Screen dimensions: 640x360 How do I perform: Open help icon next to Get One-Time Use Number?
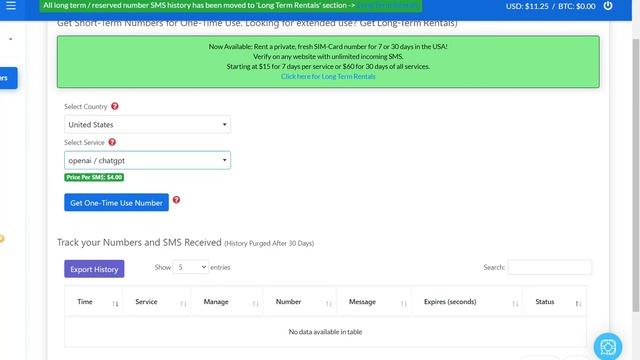point(176,200)
